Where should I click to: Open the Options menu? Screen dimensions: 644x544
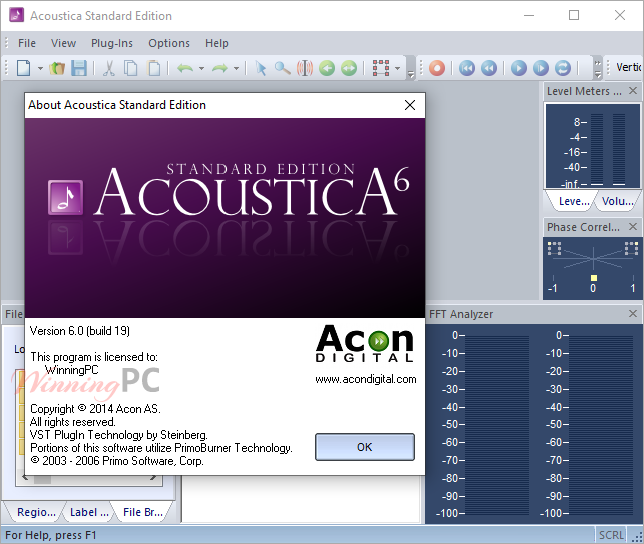[x=169, y=43]
